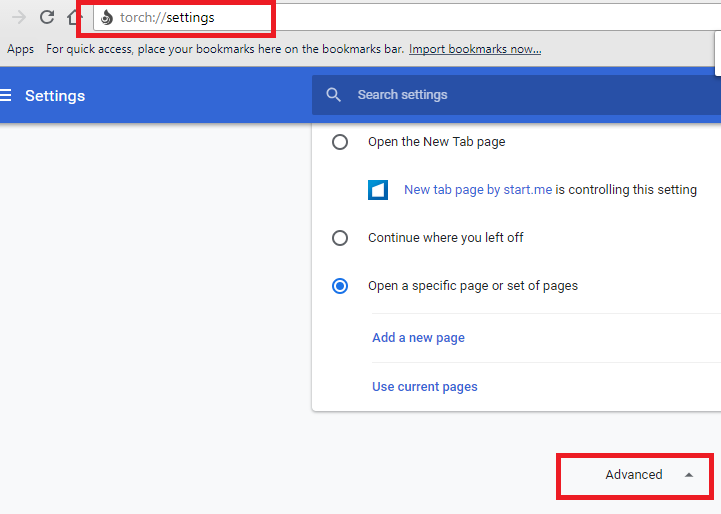Open the New tab page by start.me link
The image size is (721, 514).
tap(478, 190)
